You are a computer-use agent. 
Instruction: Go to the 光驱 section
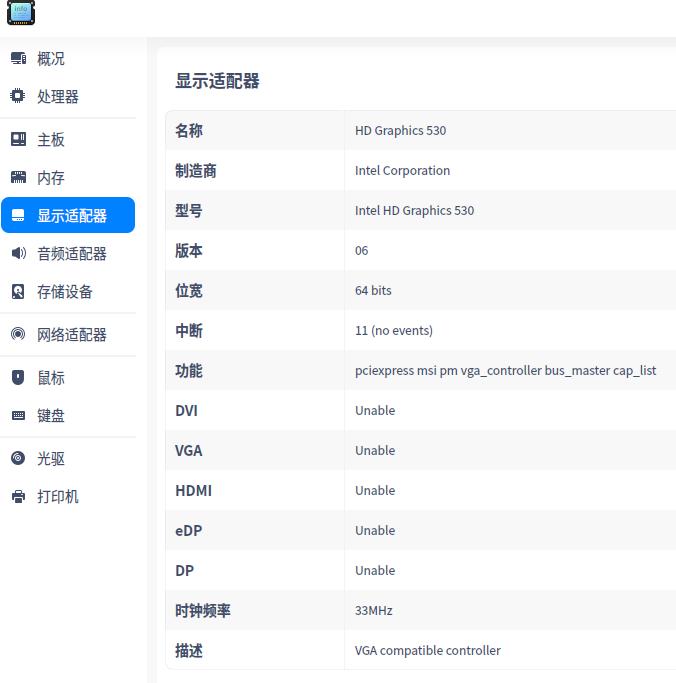coord(68,458)
